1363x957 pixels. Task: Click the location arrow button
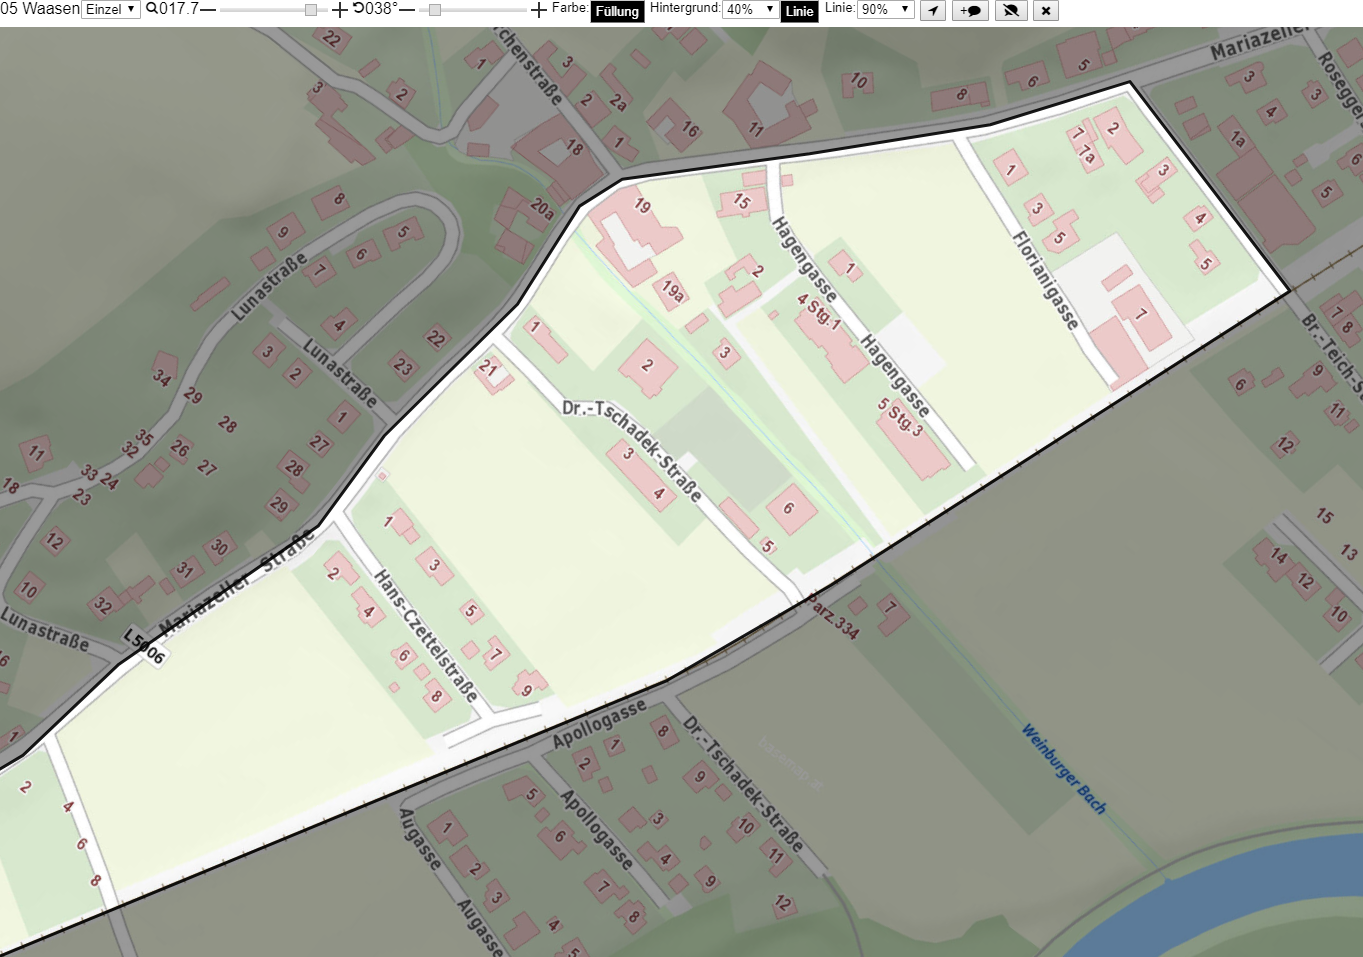tap(932, 10)
